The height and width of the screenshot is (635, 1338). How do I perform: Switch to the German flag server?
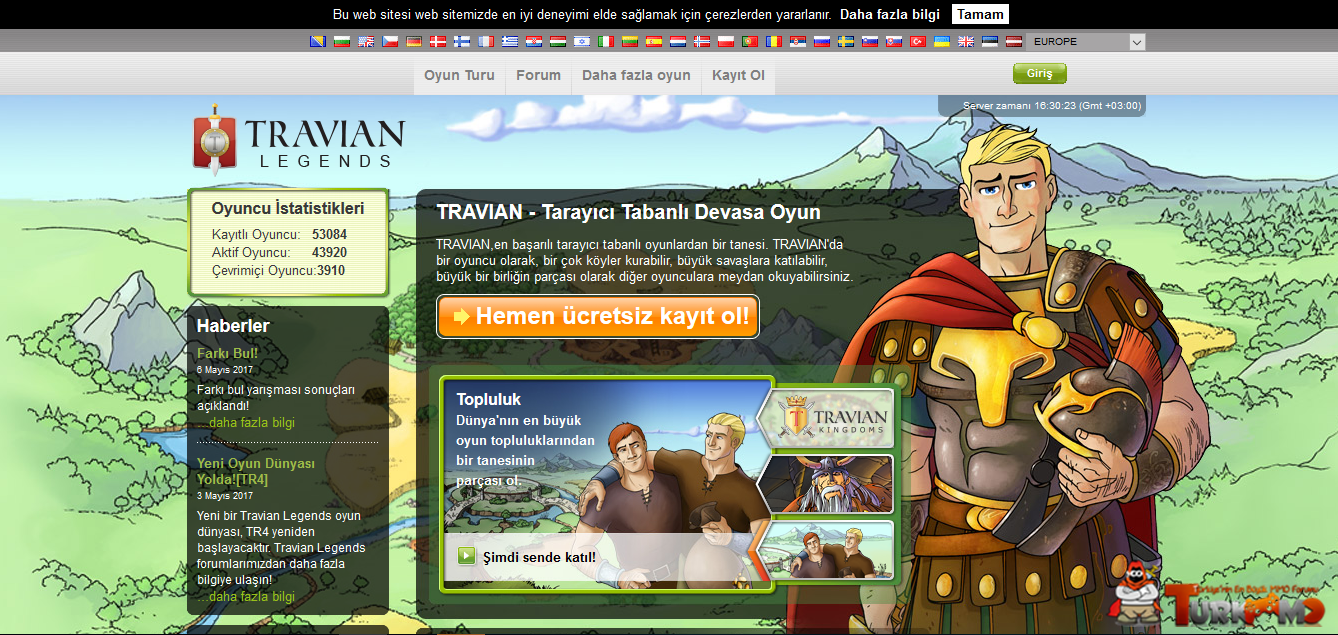414,41
